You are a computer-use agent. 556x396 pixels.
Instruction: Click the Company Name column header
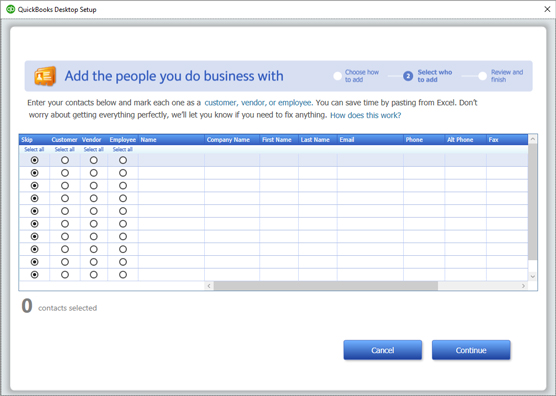pyautogui.click(x=232, y=140)
